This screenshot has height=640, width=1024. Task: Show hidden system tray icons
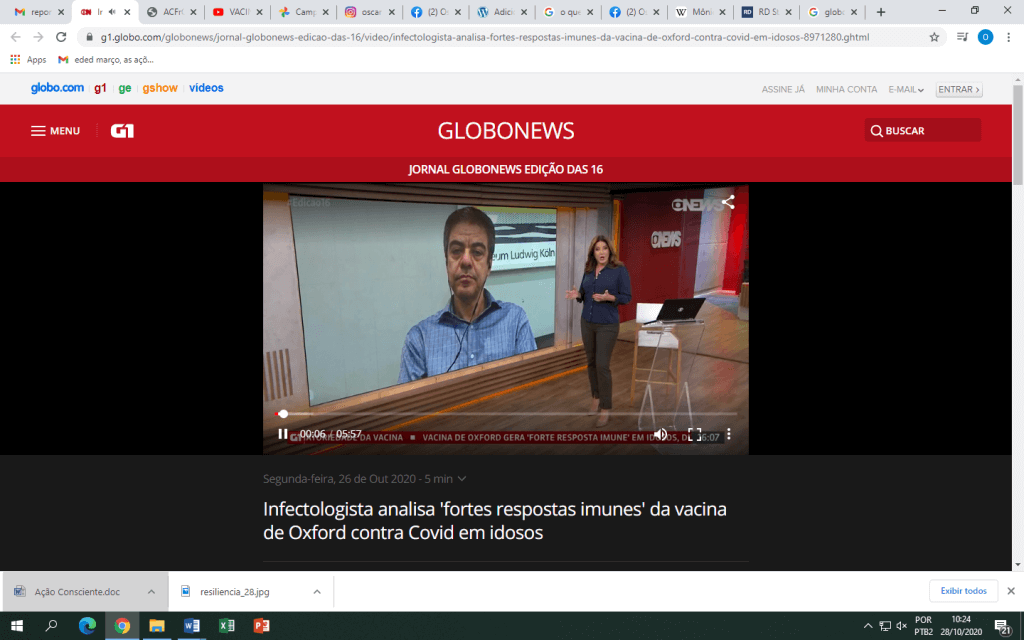tap(868, 626)
